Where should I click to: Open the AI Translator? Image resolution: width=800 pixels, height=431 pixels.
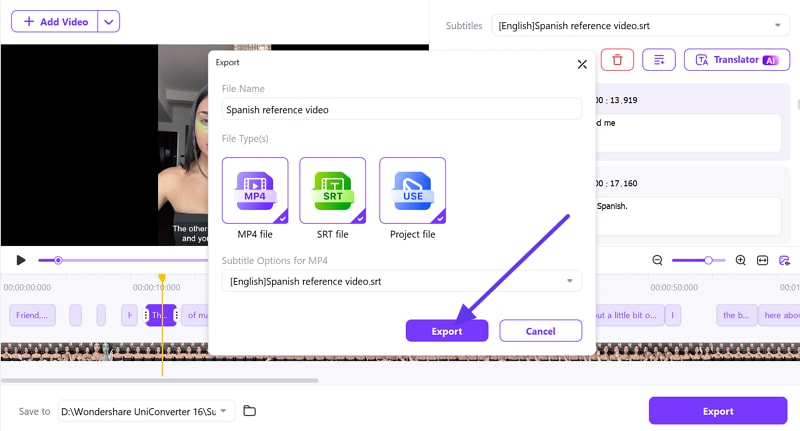pyautogui.click(x=737, y=60)
